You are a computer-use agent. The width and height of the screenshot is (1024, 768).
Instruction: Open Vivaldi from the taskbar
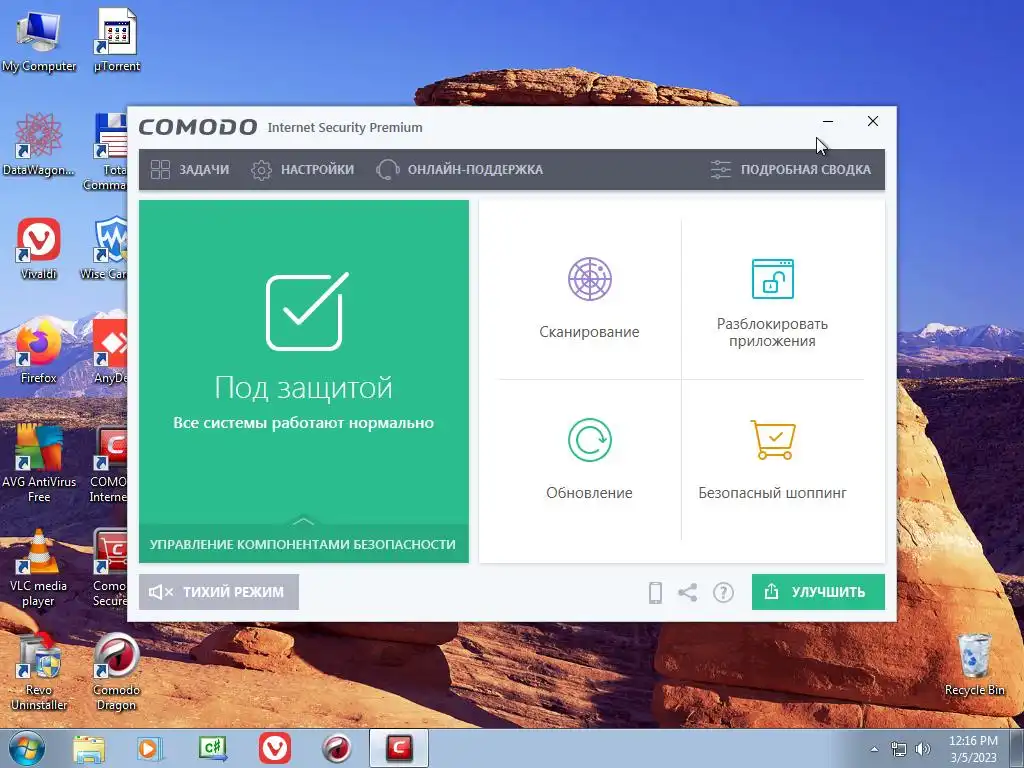pos(275,748)
